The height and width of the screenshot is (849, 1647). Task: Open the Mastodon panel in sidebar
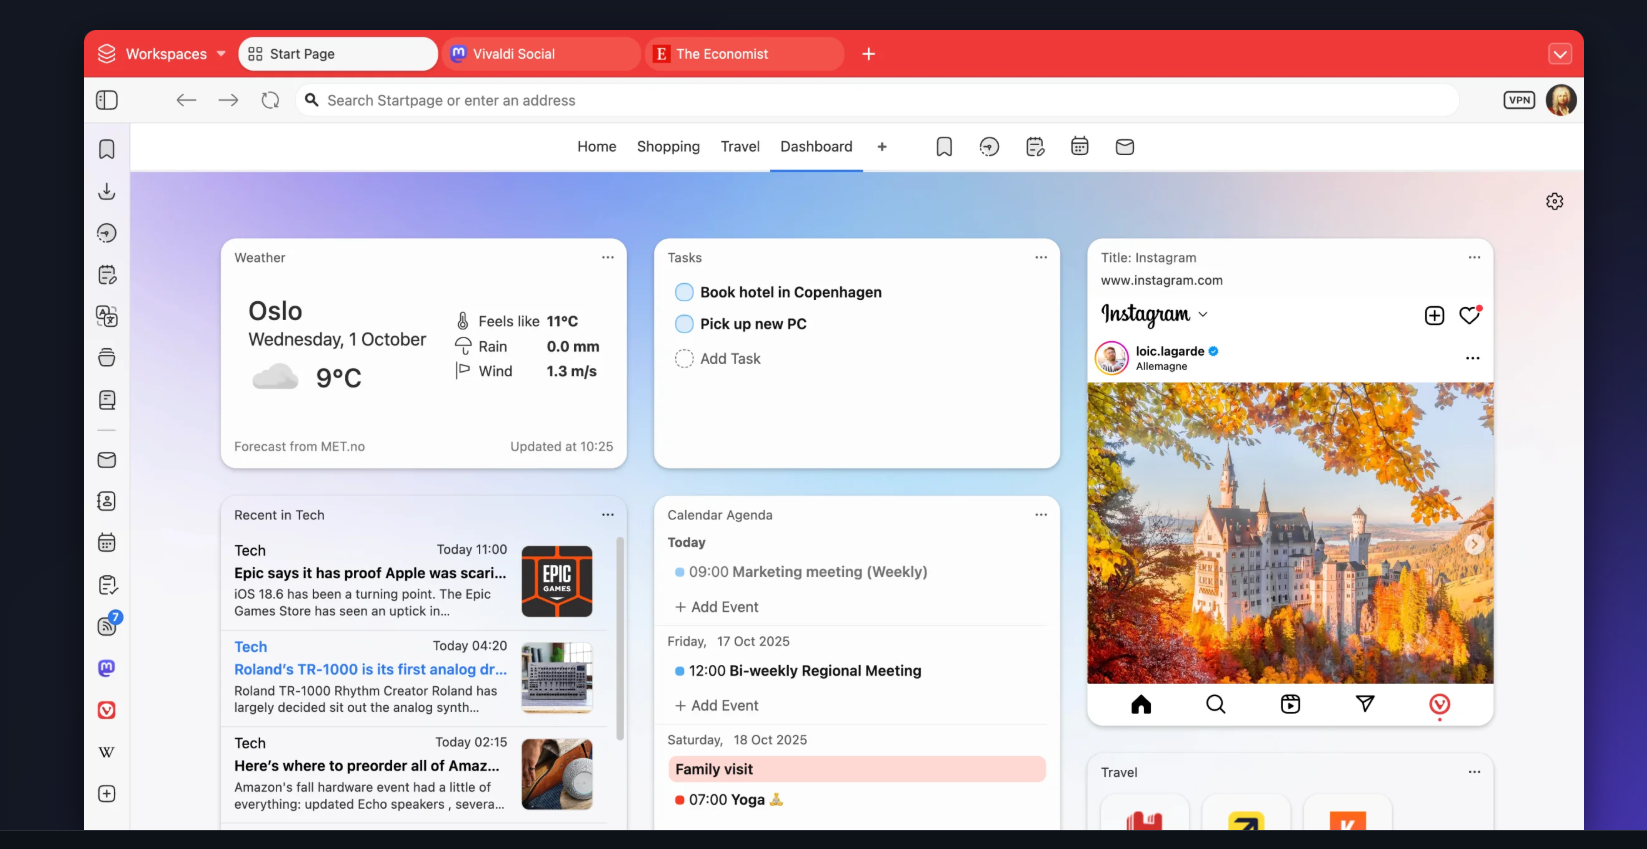tap(107, 668)
